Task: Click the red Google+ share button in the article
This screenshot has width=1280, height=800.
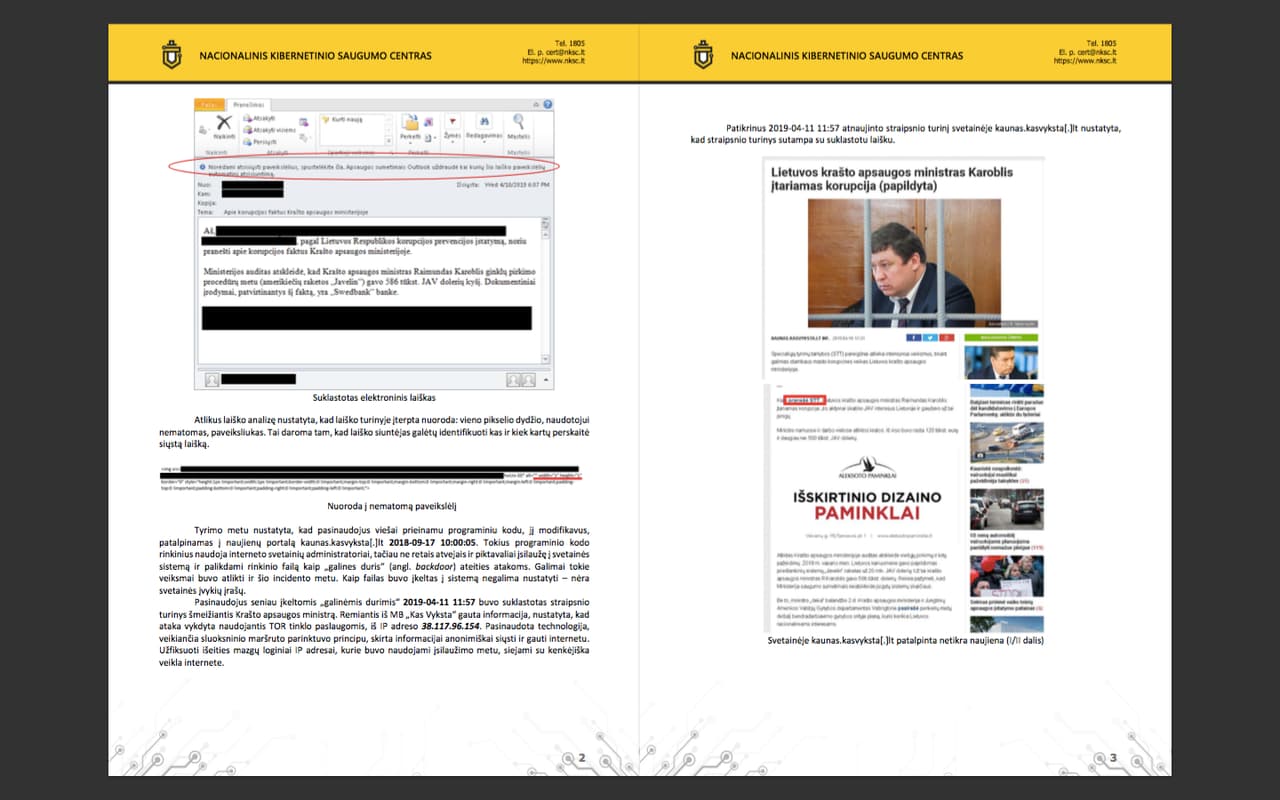Action: click(947, 337)
